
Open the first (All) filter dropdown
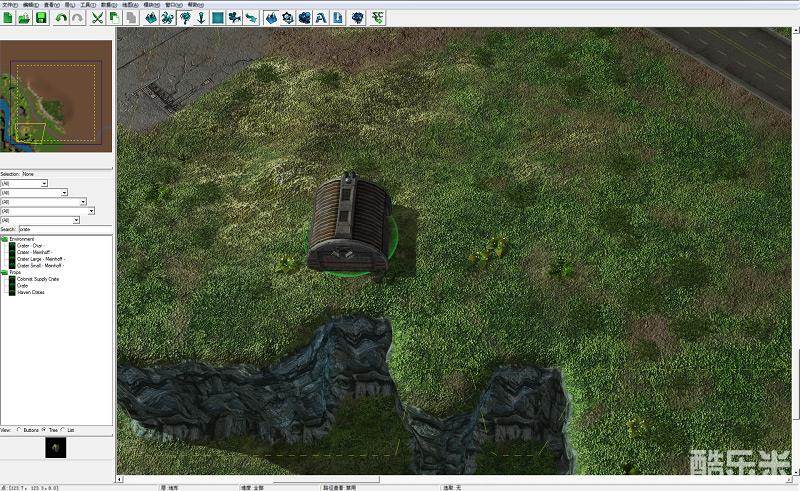tap(44, 184)
